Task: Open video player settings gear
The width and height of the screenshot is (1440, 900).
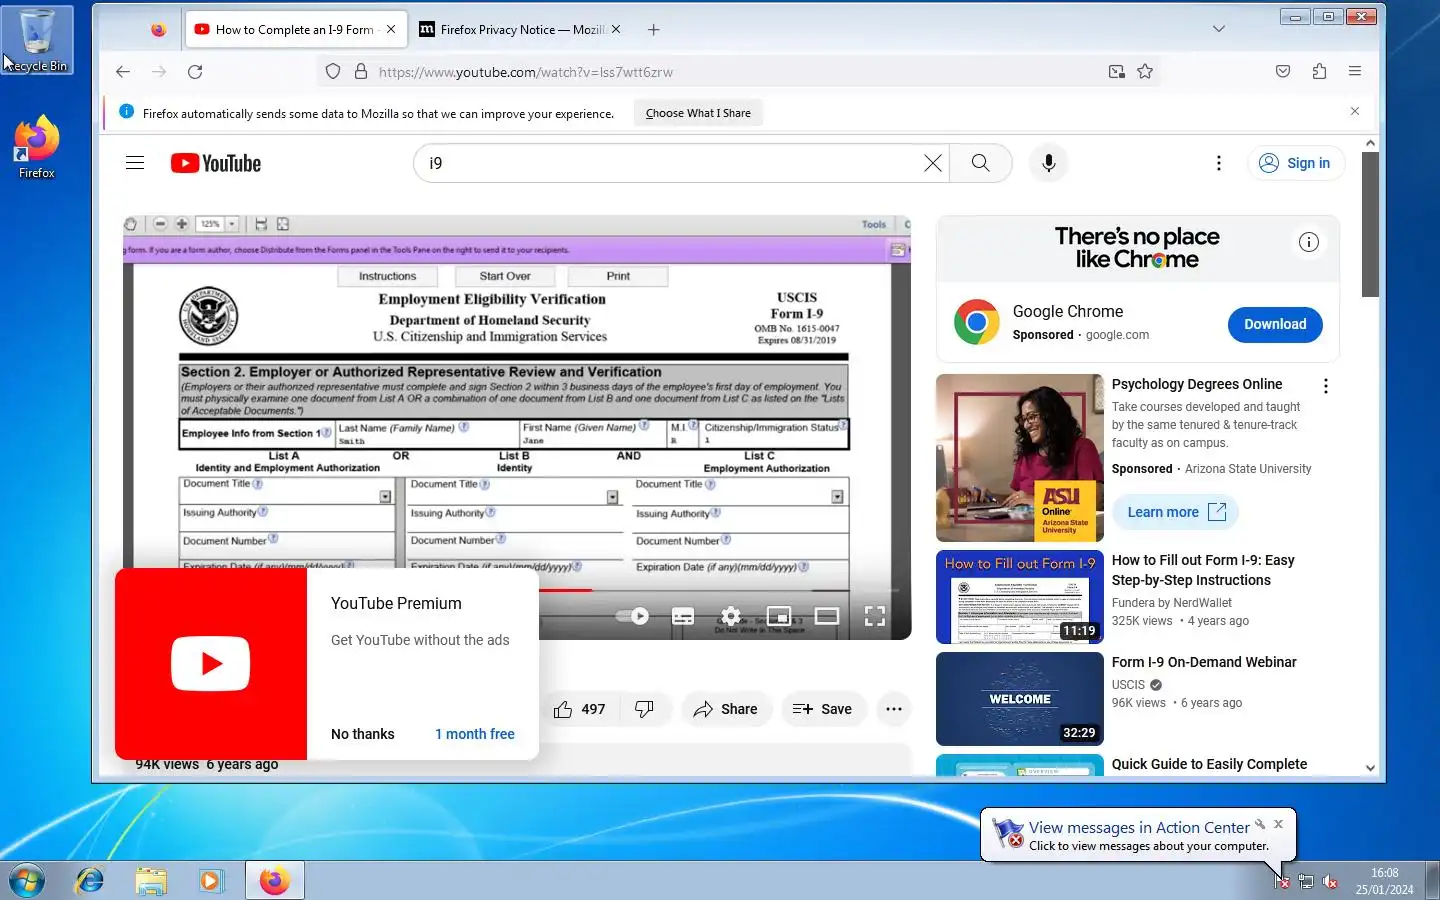Action: [x=731, y=616]
